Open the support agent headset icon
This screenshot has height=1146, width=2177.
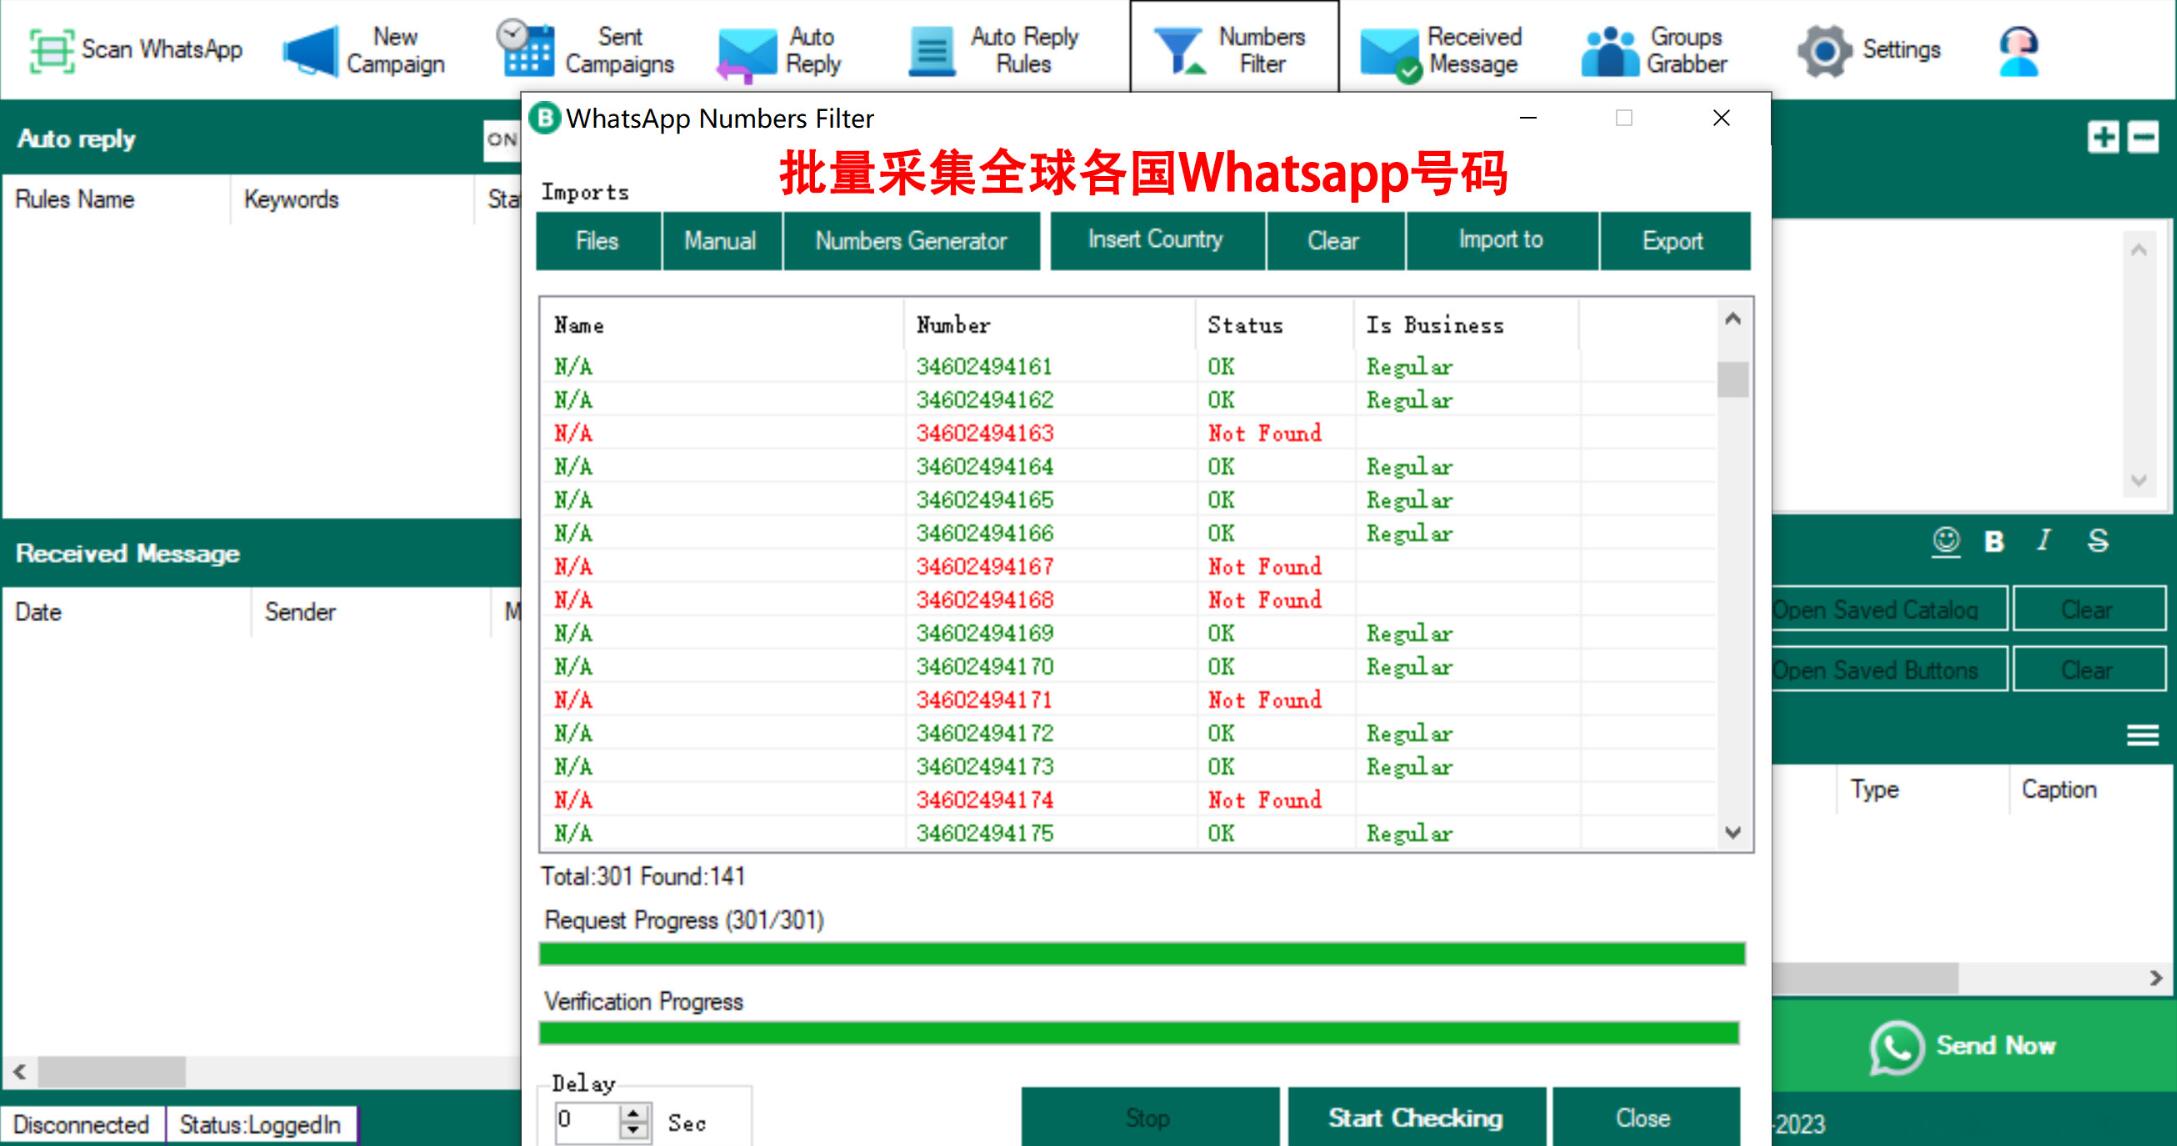[x=2019, y=51]
